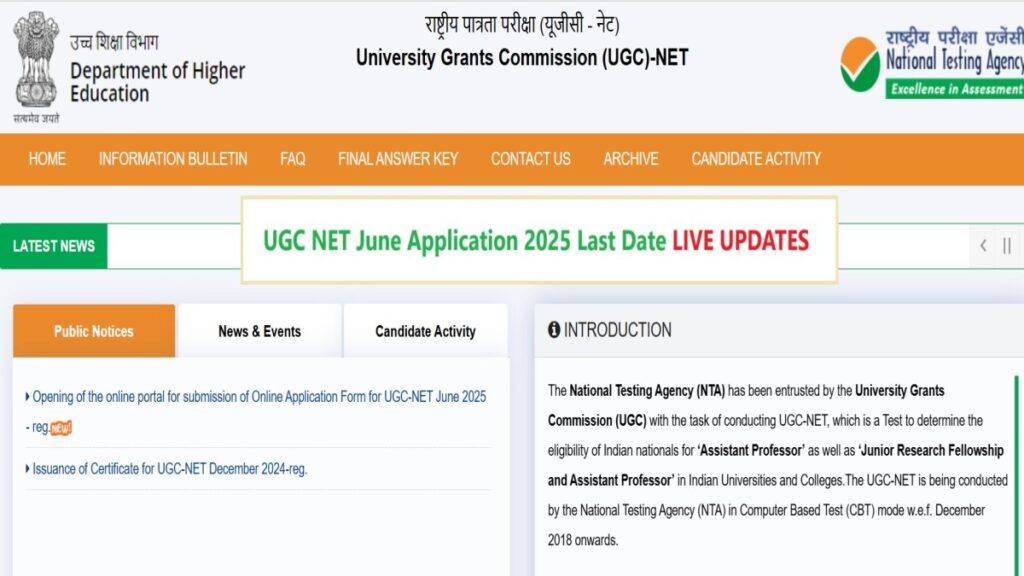This screenshot has height=576, width=1024.
Task: Select the Candidate Activity tab beside News & Events
Action: point(425,331)
